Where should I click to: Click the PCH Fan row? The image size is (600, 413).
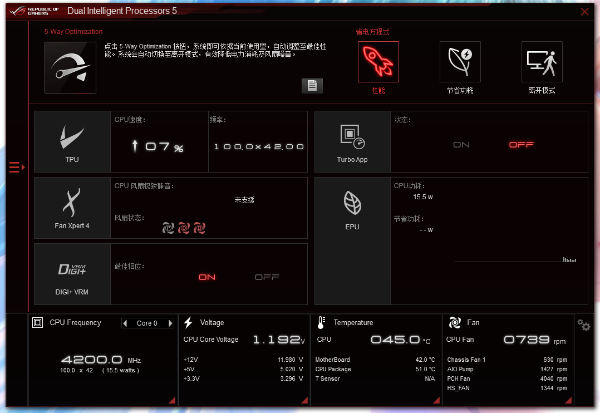pyautogui.click(x=507, y=379)
